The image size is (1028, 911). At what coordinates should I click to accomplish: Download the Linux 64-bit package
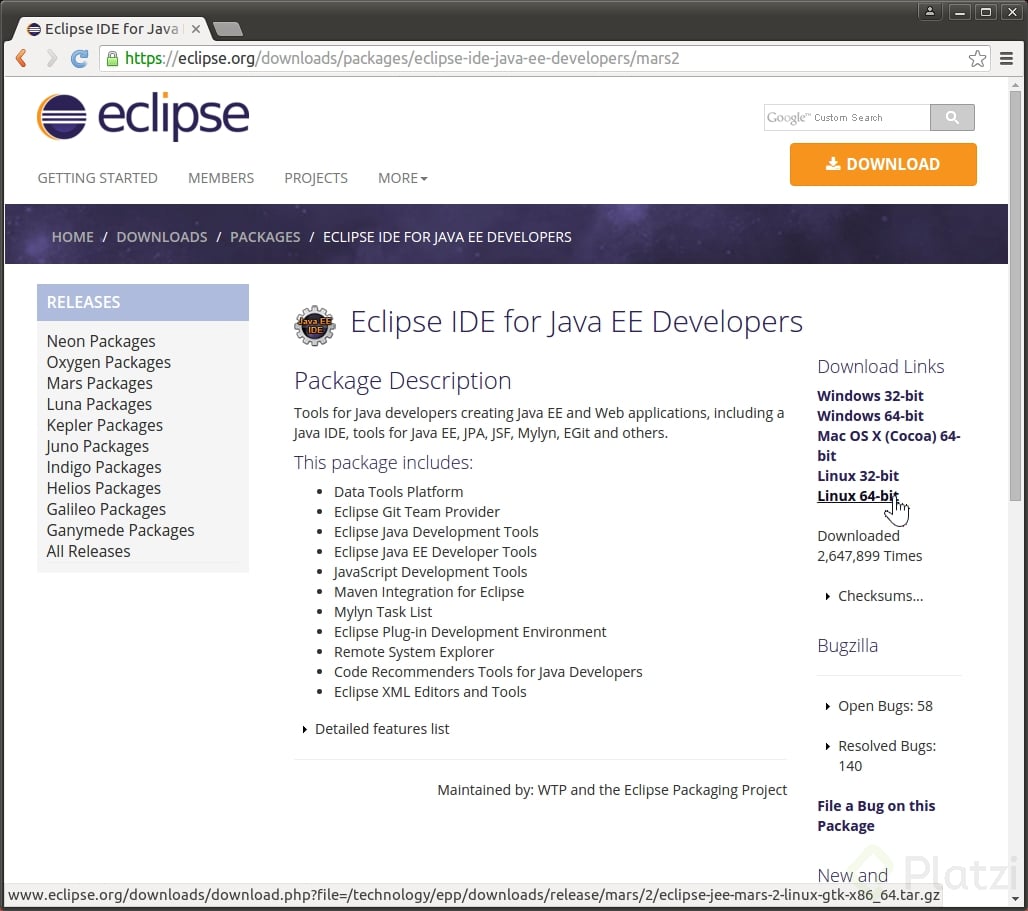(x=858, y=496)
